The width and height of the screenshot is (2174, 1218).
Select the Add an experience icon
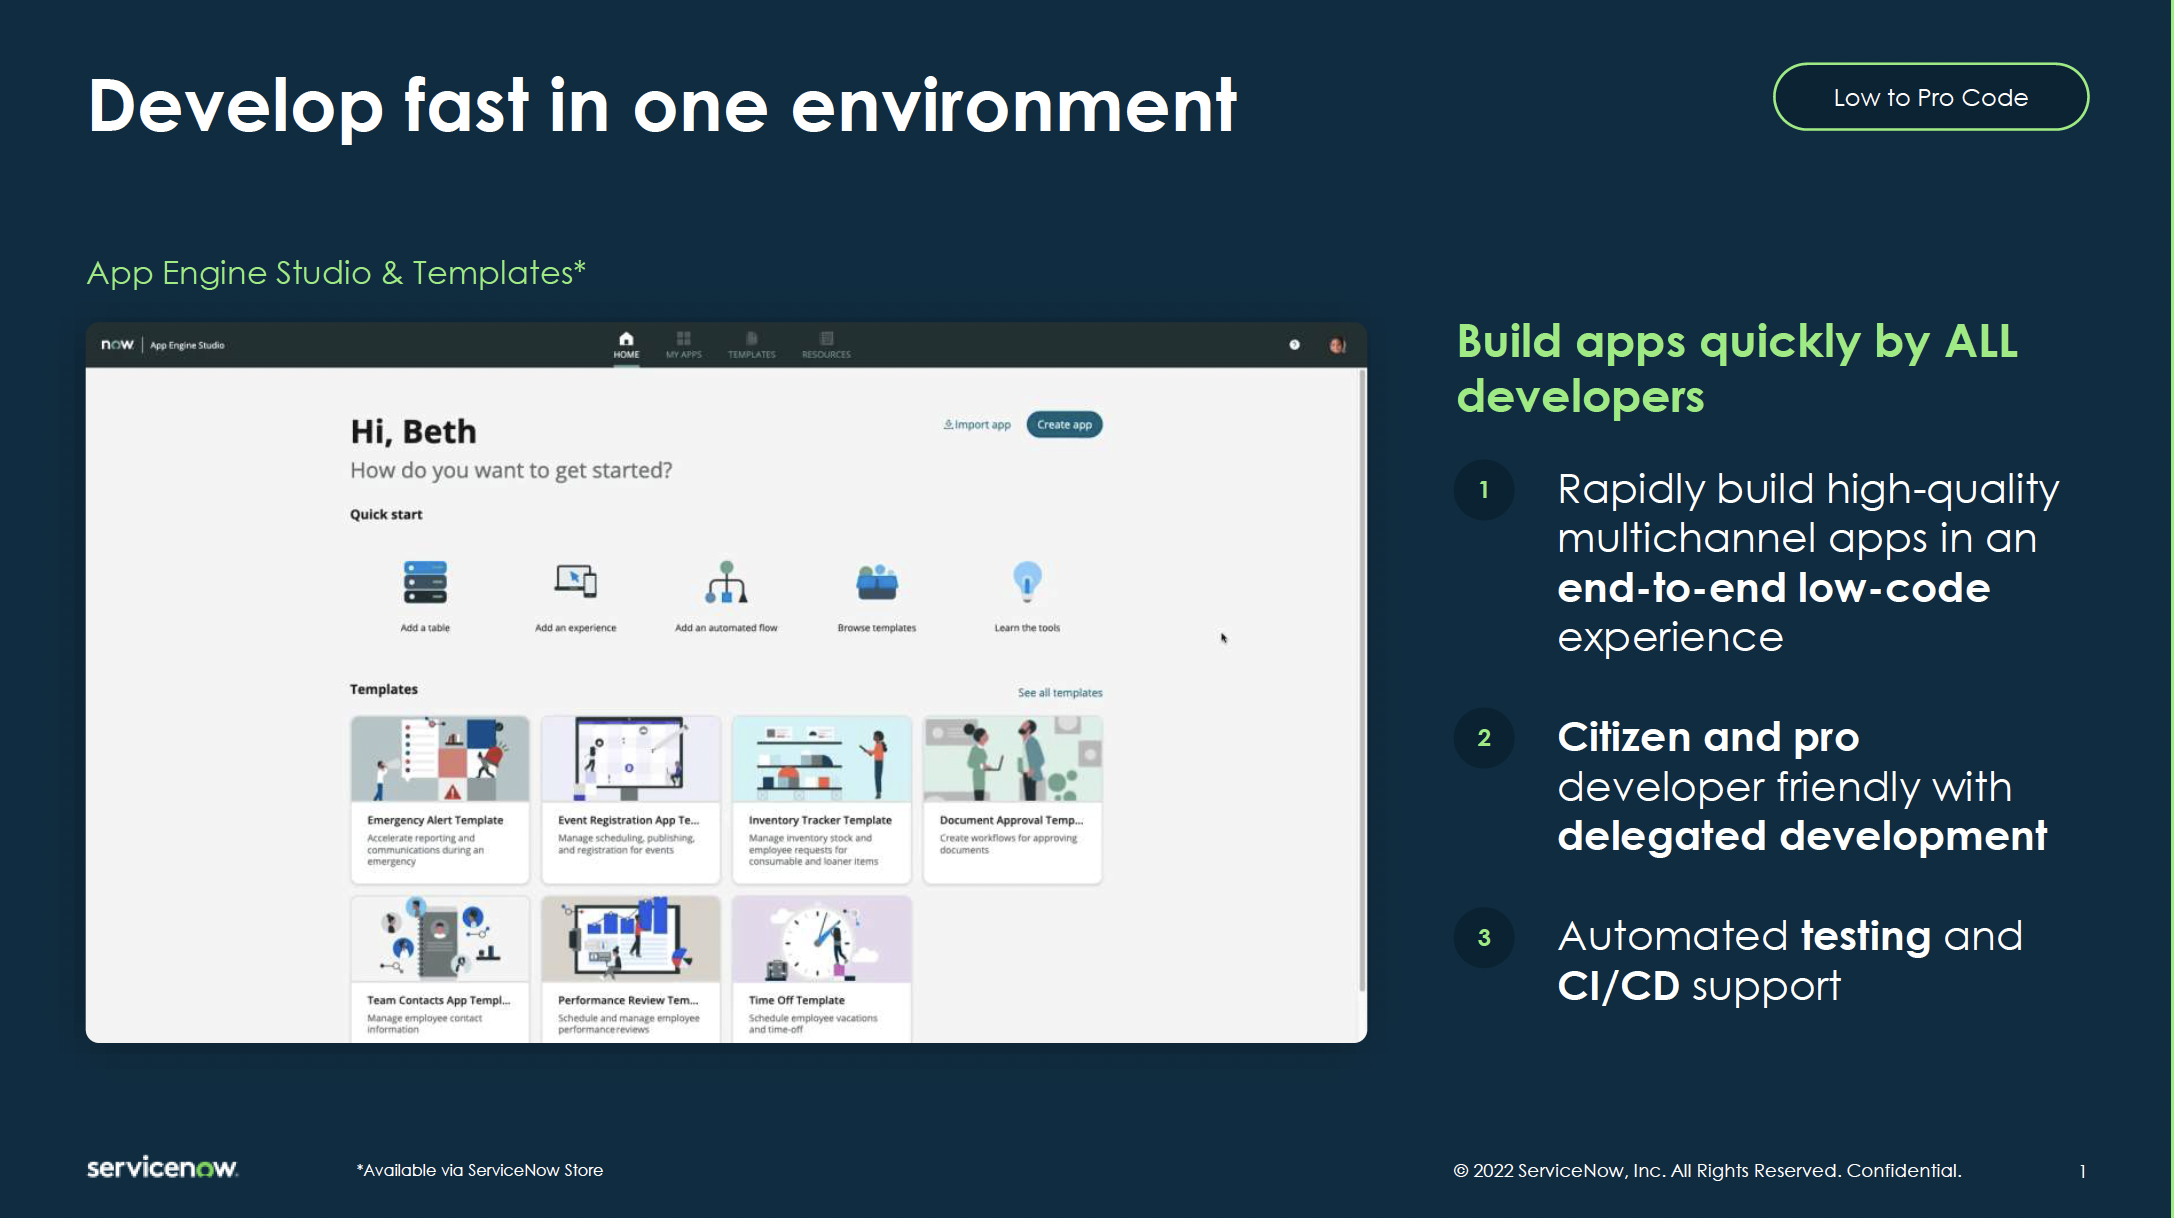[x=576, y=581]
